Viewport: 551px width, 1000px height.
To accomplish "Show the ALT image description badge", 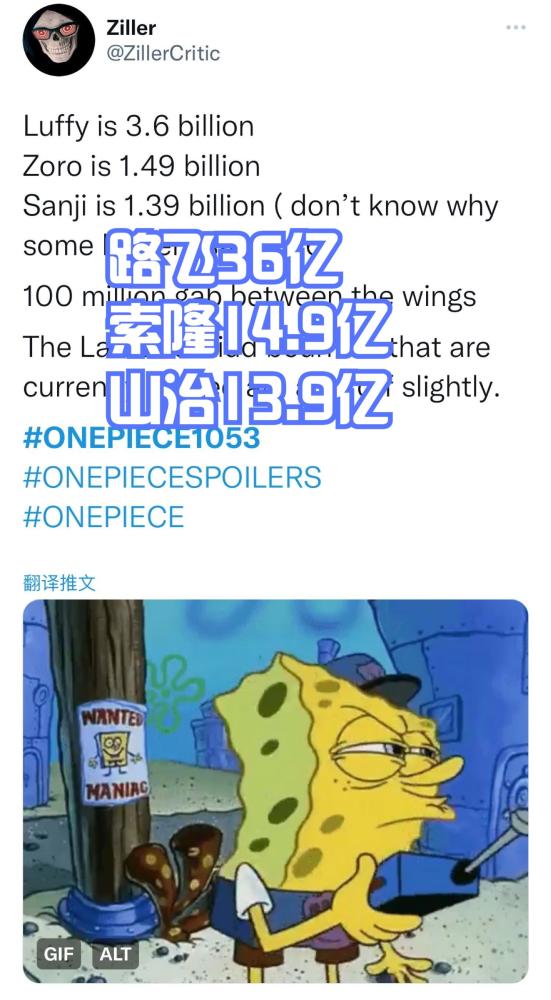I will tap(115, 954).
